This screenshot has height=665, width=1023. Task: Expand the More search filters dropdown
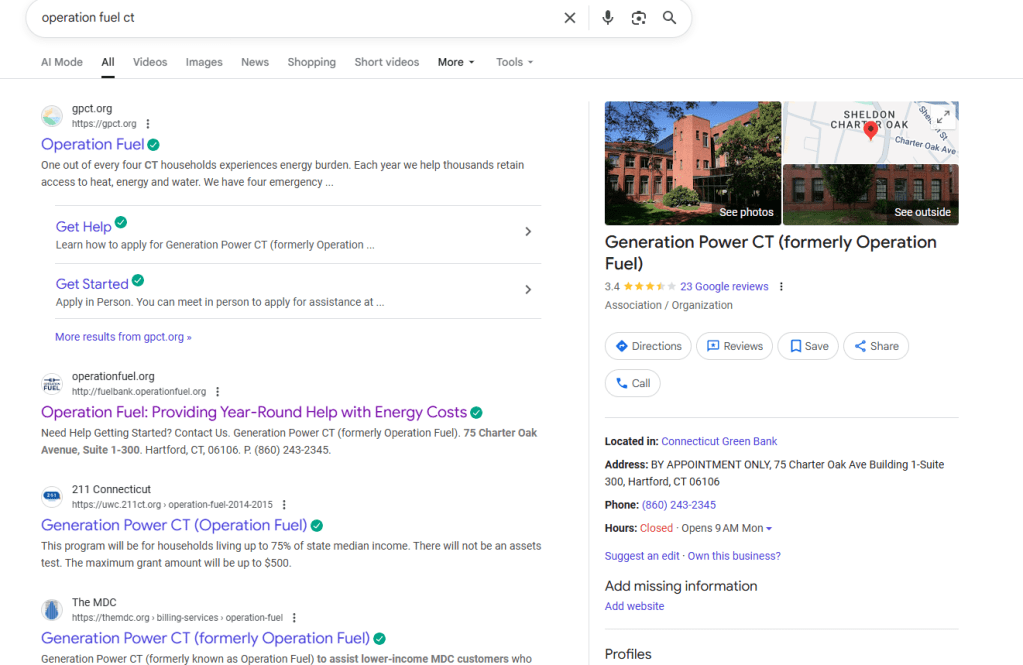[456, 62]
